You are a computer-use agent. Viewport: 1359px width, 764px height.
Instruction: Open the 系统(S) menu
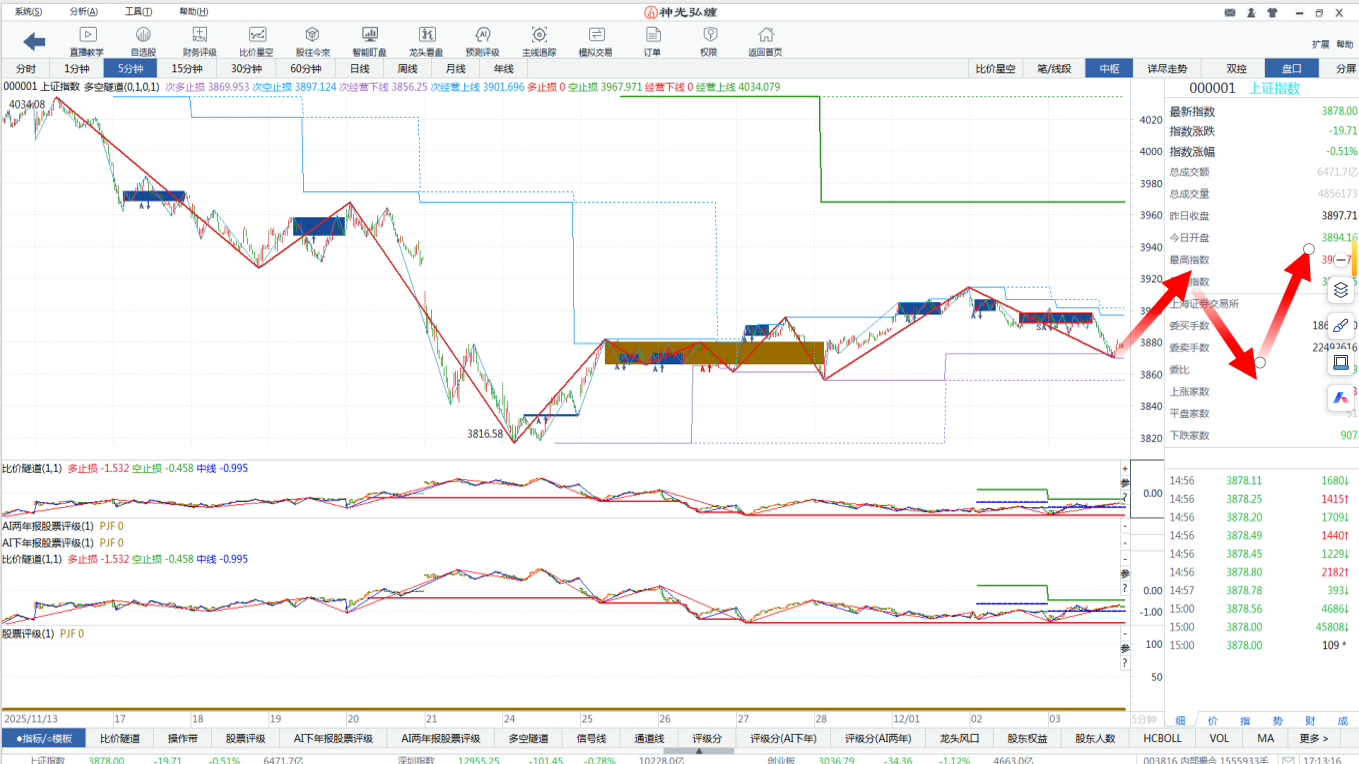[28, 12]
